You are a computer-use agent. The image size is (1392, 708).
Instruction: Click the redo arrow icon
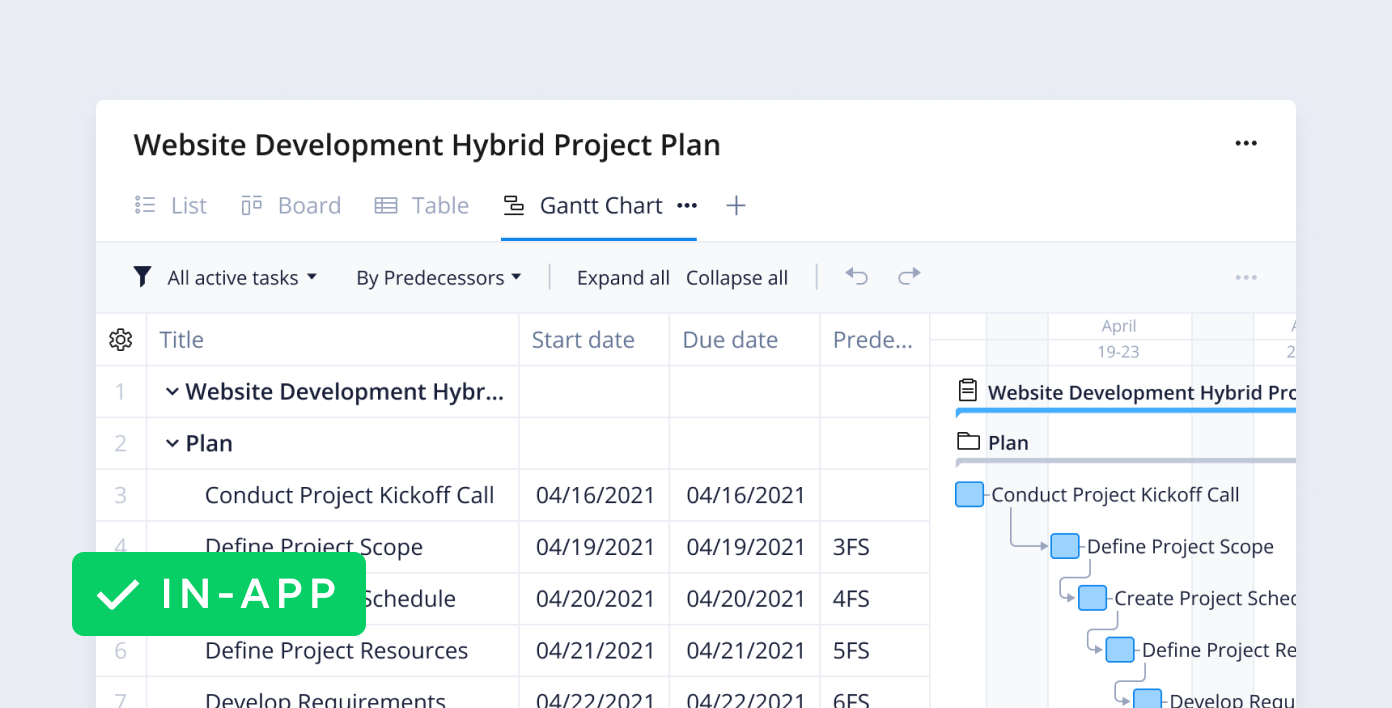click(x=909, y=277)
